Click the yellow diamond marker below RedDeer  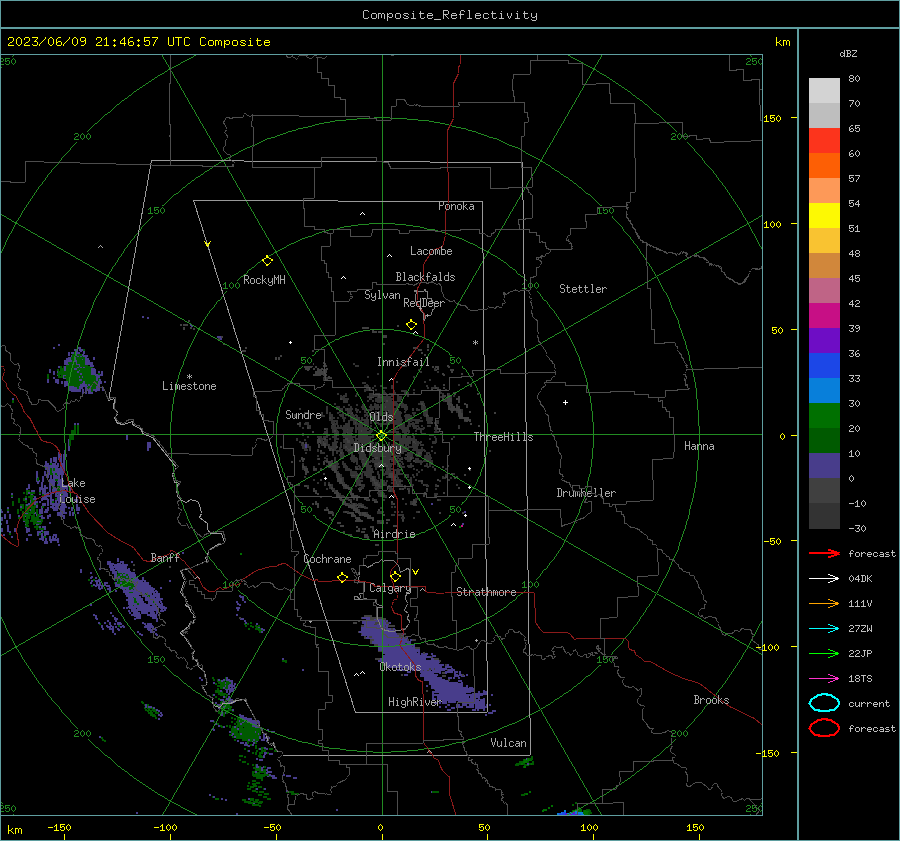(411, 325)
